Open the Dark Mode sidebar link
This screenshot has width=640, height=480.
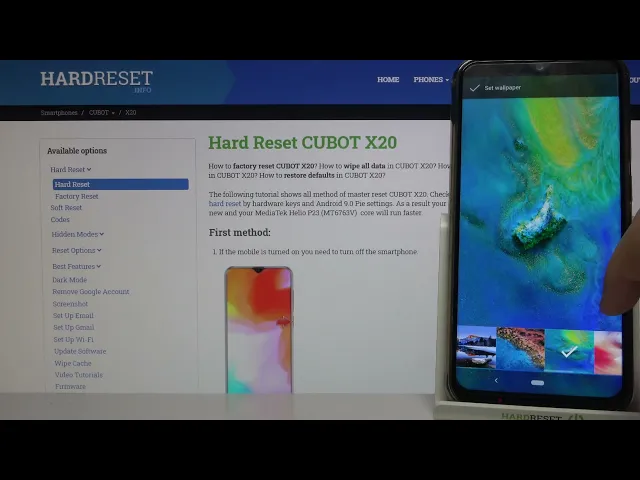click(69, 280)
